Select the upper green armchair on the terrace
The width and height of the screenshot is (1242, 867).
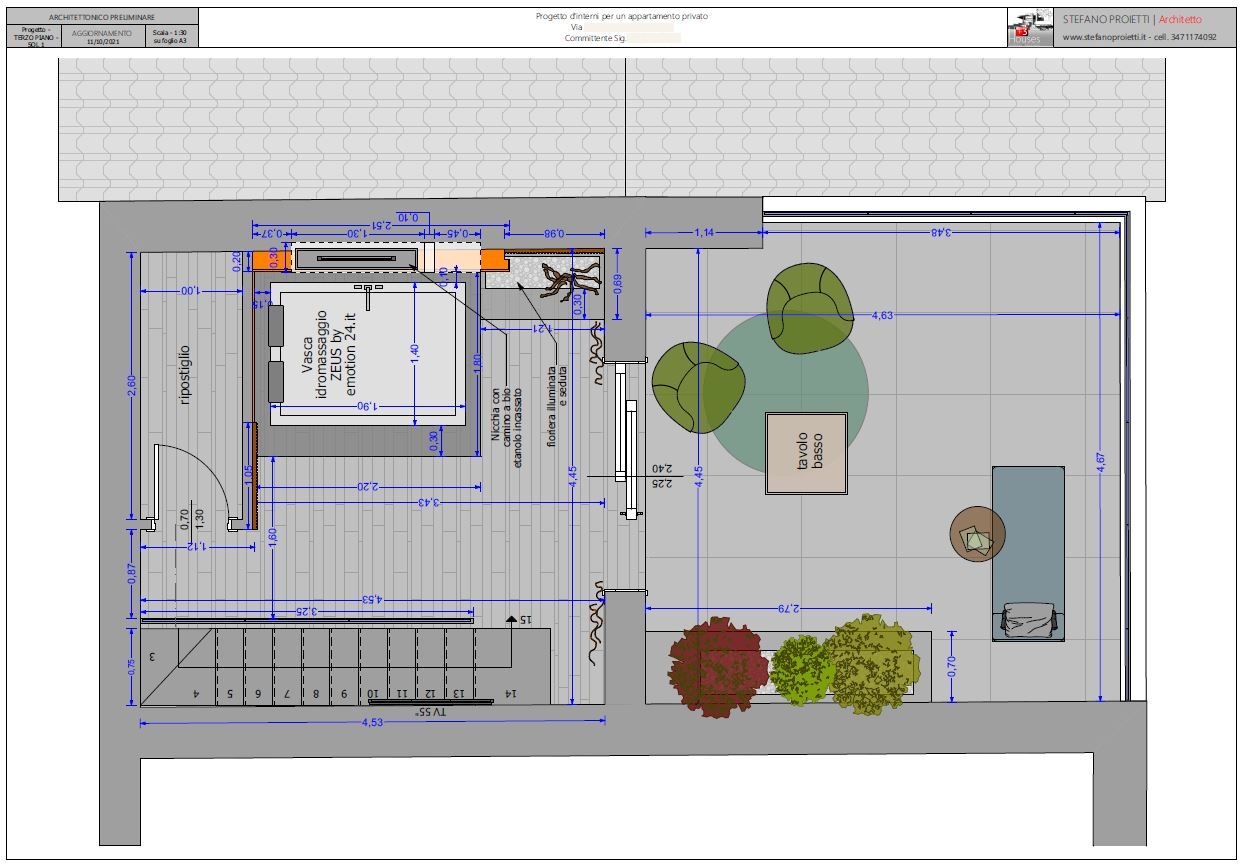click(x=810, y=299)
